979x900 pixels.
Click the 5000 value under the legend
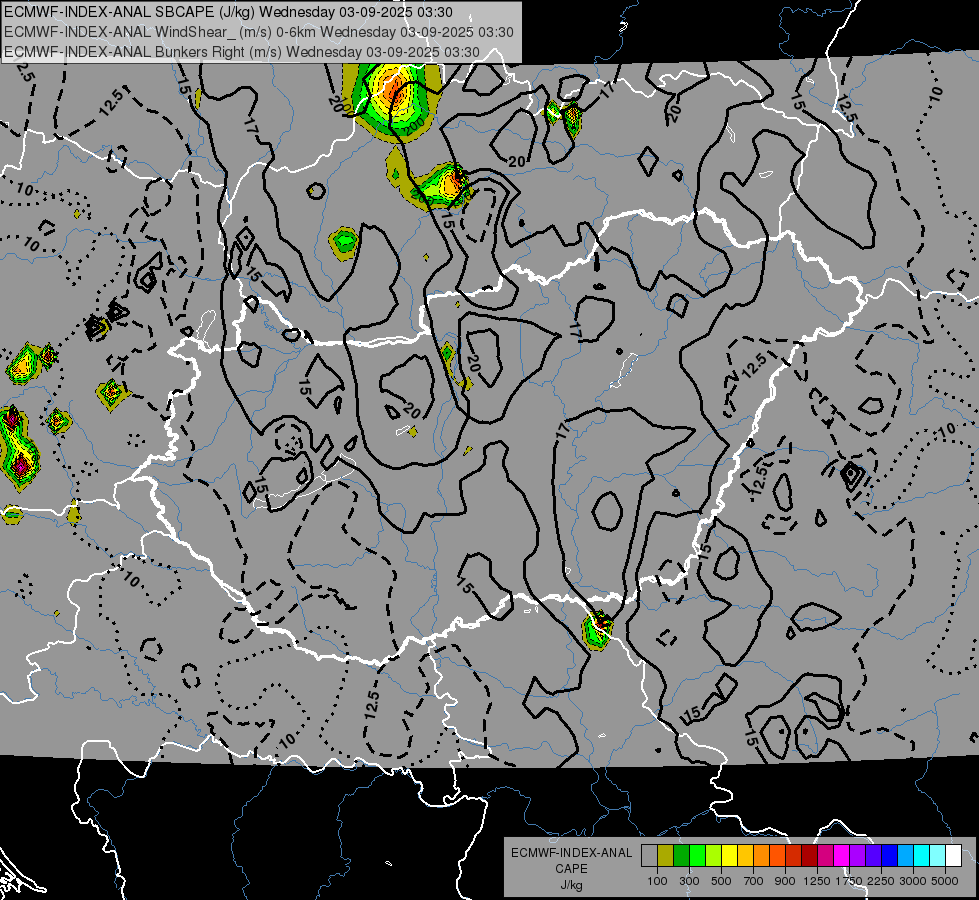click(x=945, y=881)
